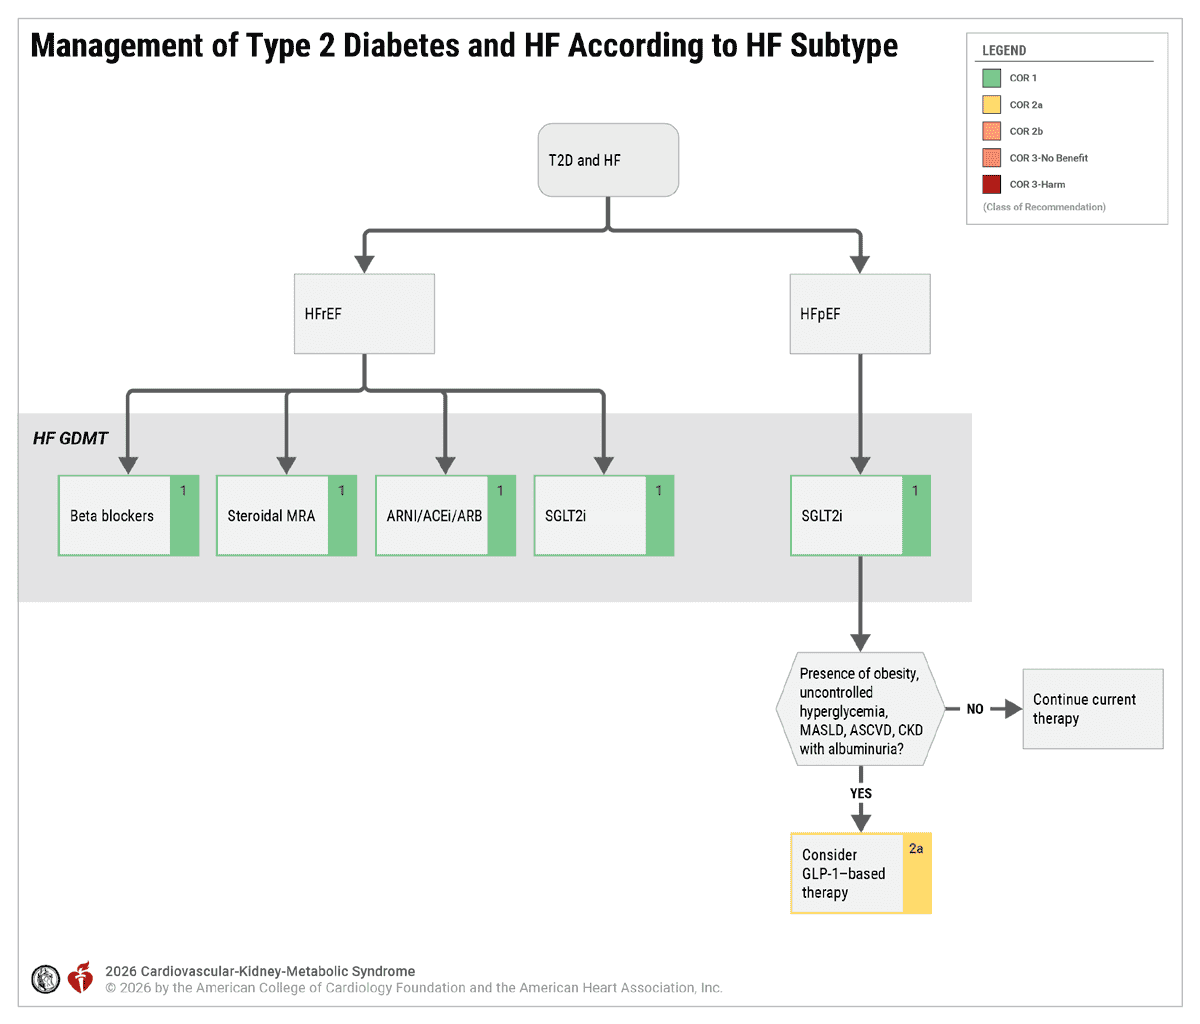The width and height of the screenshot is (1200, 1024).
Task: Click the COR 3-No Benefit label text
Action: (1049, 158)
